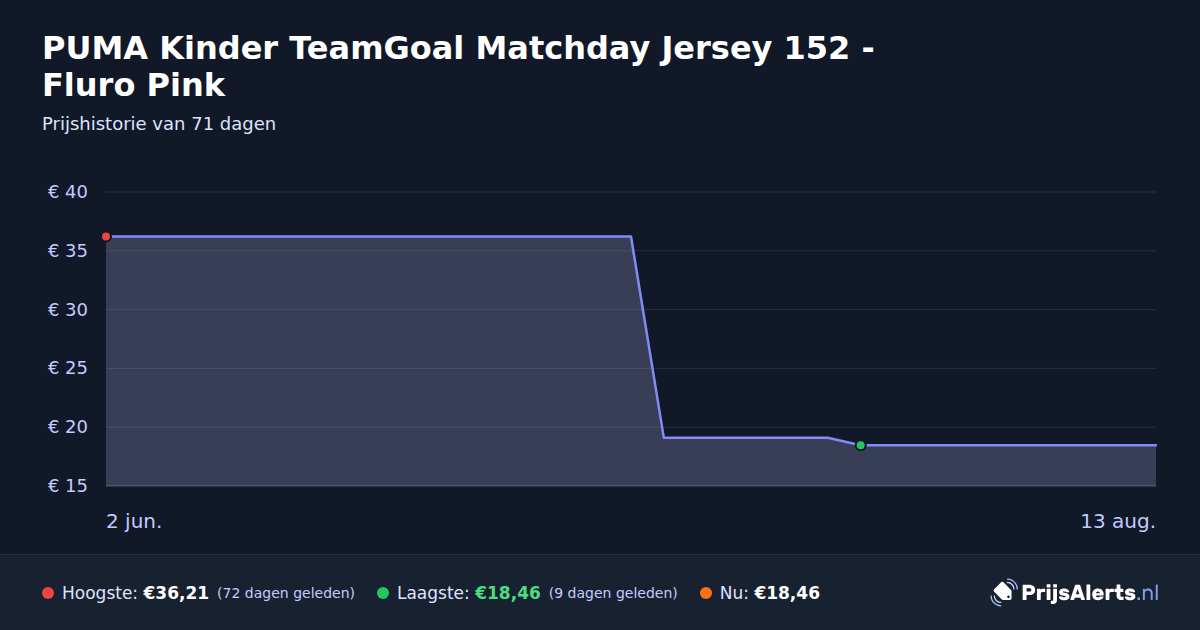Select the € 35 axis label

click(68, 251)
